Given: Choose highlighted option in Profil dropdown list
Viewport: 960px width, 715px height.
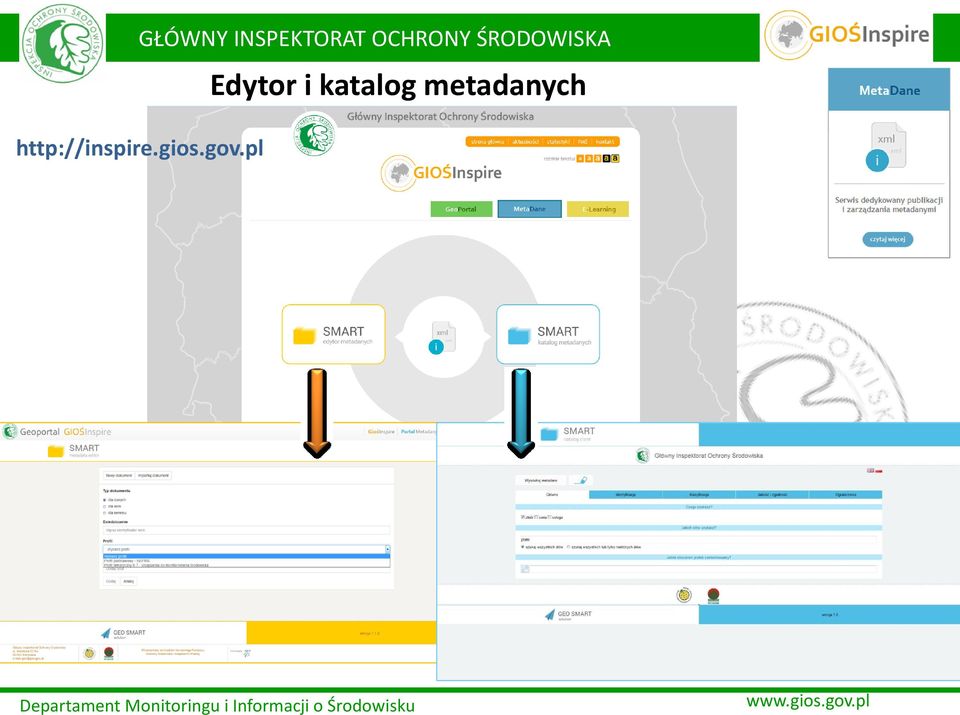Looking at the screenshot, I should pyautogui.click(x=246, y=556).
